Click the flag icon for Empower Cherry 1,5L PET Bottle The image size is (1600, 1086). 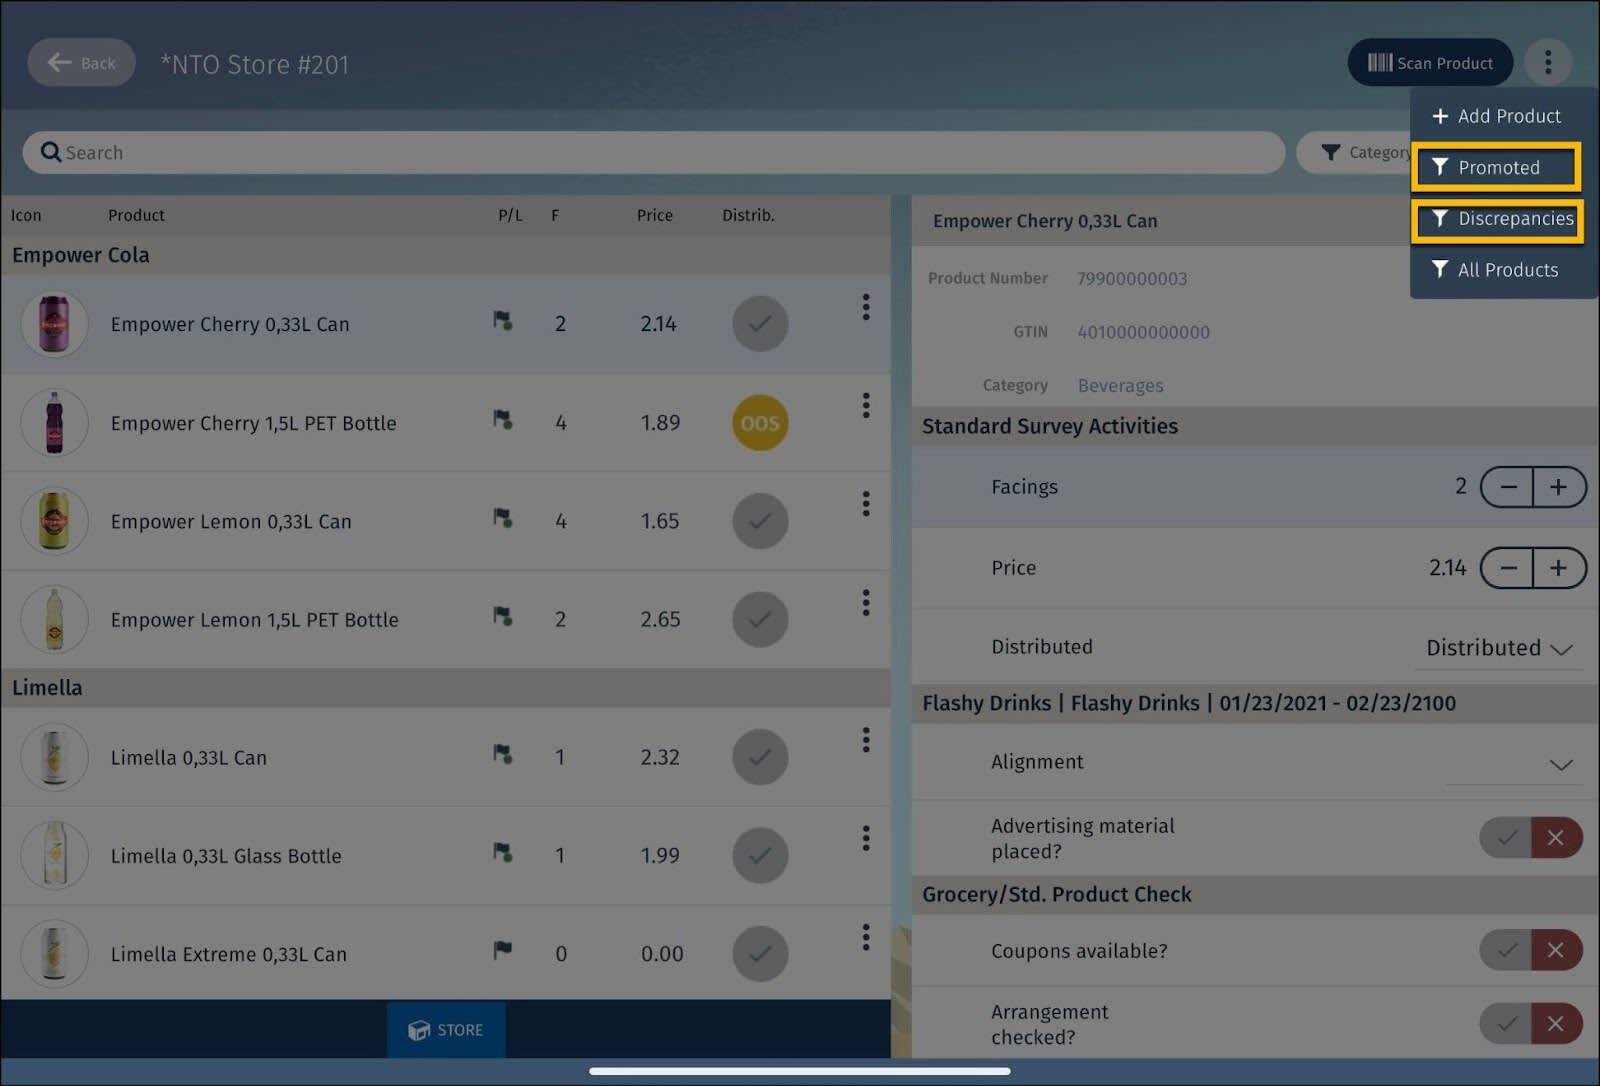click(503, 420)
